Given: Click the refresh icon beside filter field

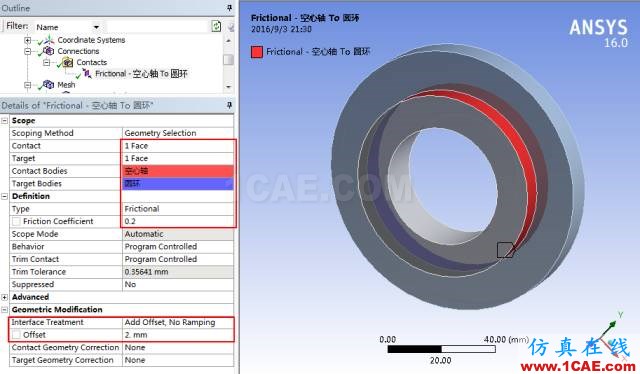Looking at the screenshot, I should tap(216, 27).
